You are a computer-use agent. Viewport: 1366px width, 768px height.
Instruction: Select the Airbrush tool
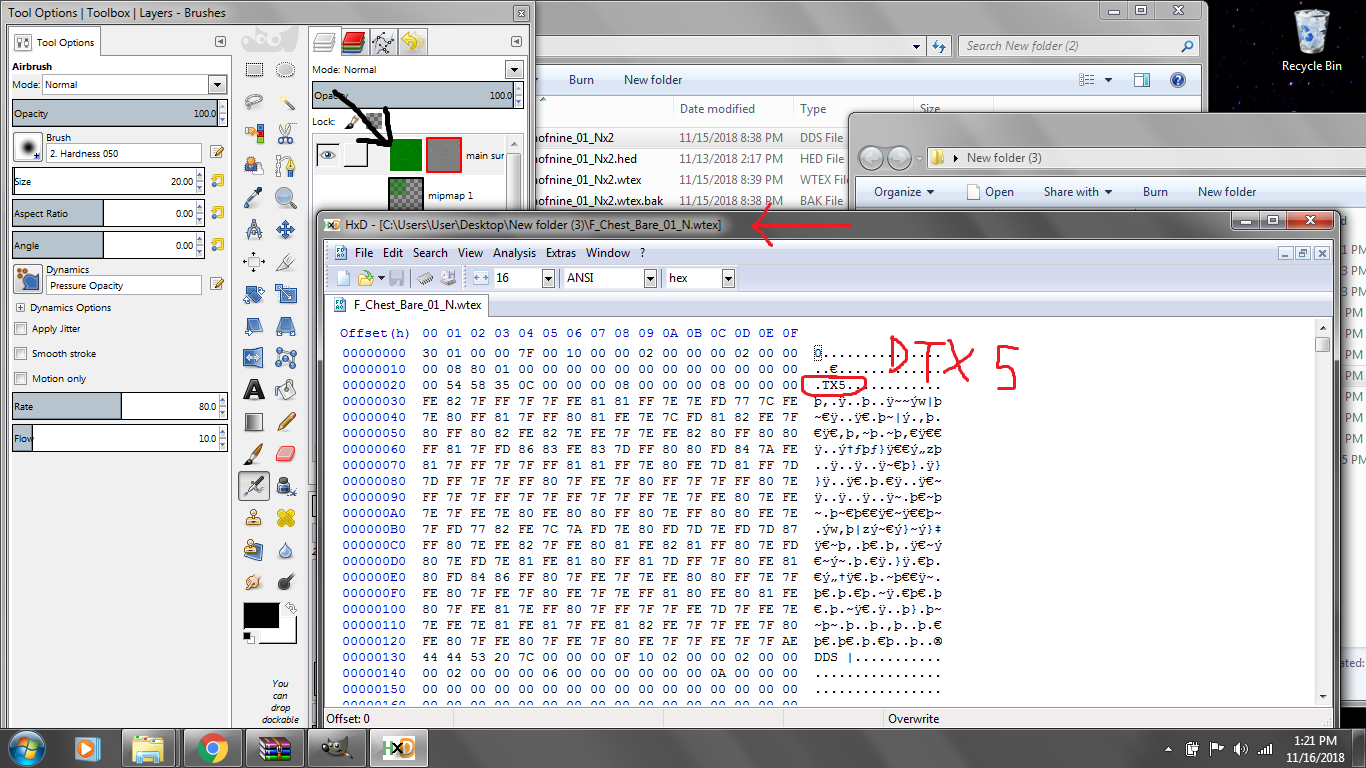coord(254,486)
